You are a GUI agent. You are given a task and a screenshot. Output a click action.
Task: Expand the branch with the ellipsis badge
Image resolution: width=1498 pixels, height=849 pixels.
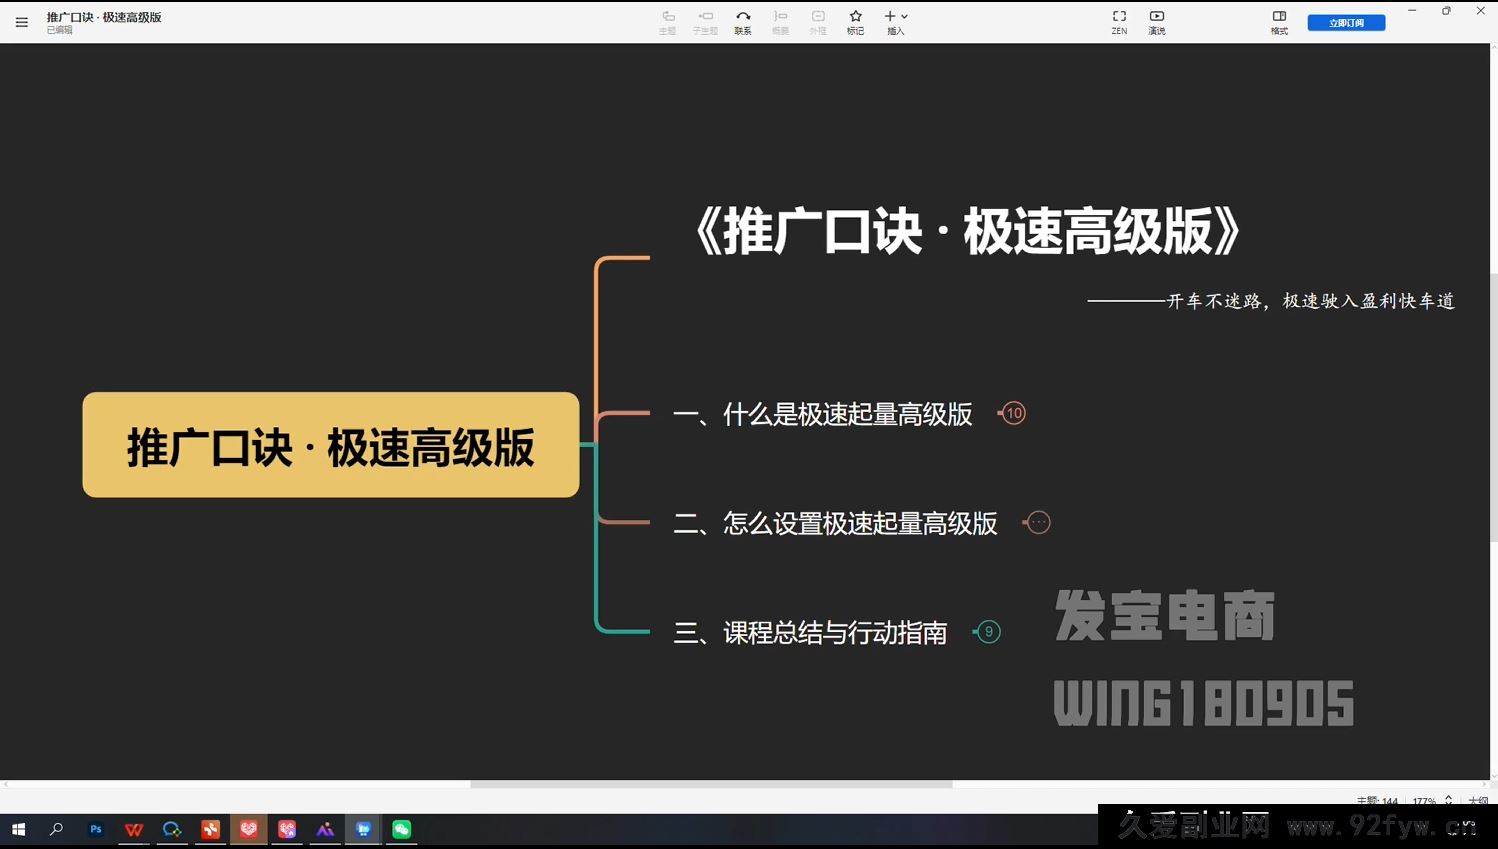pos(1037,521)
